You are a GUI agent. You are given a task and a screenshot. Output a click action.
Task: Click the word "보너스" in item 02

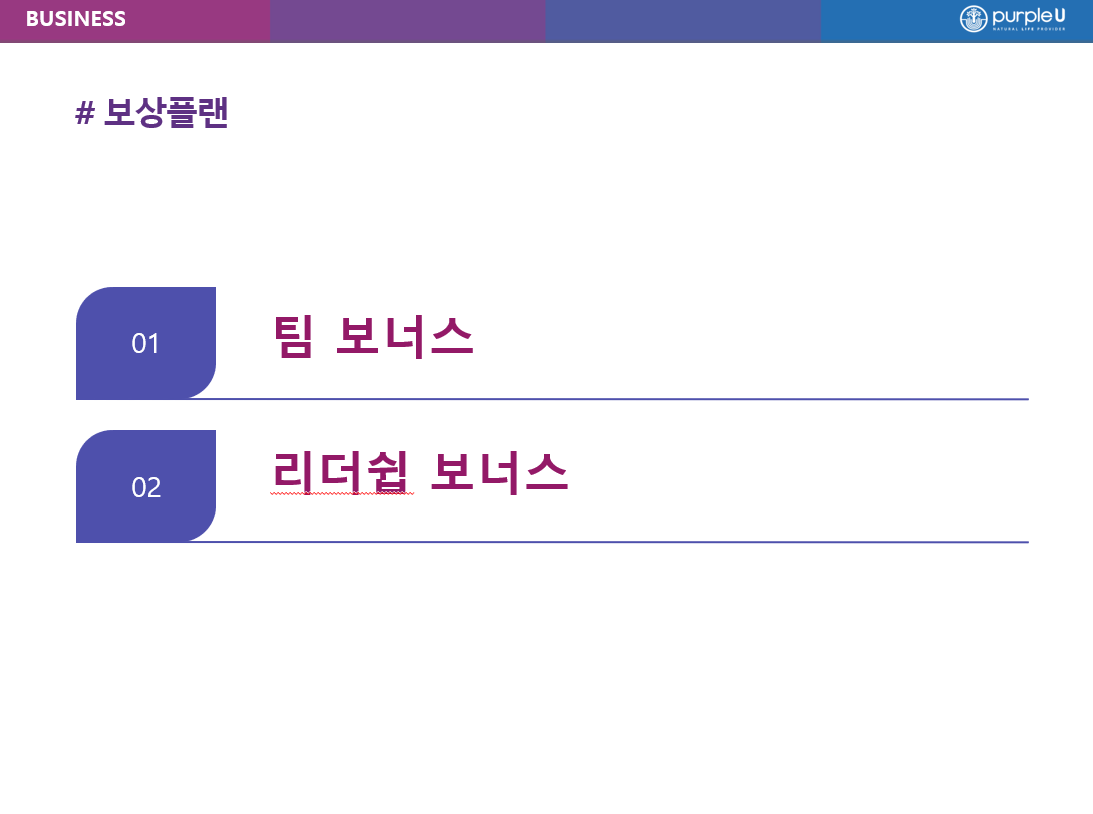coord(500,473)
